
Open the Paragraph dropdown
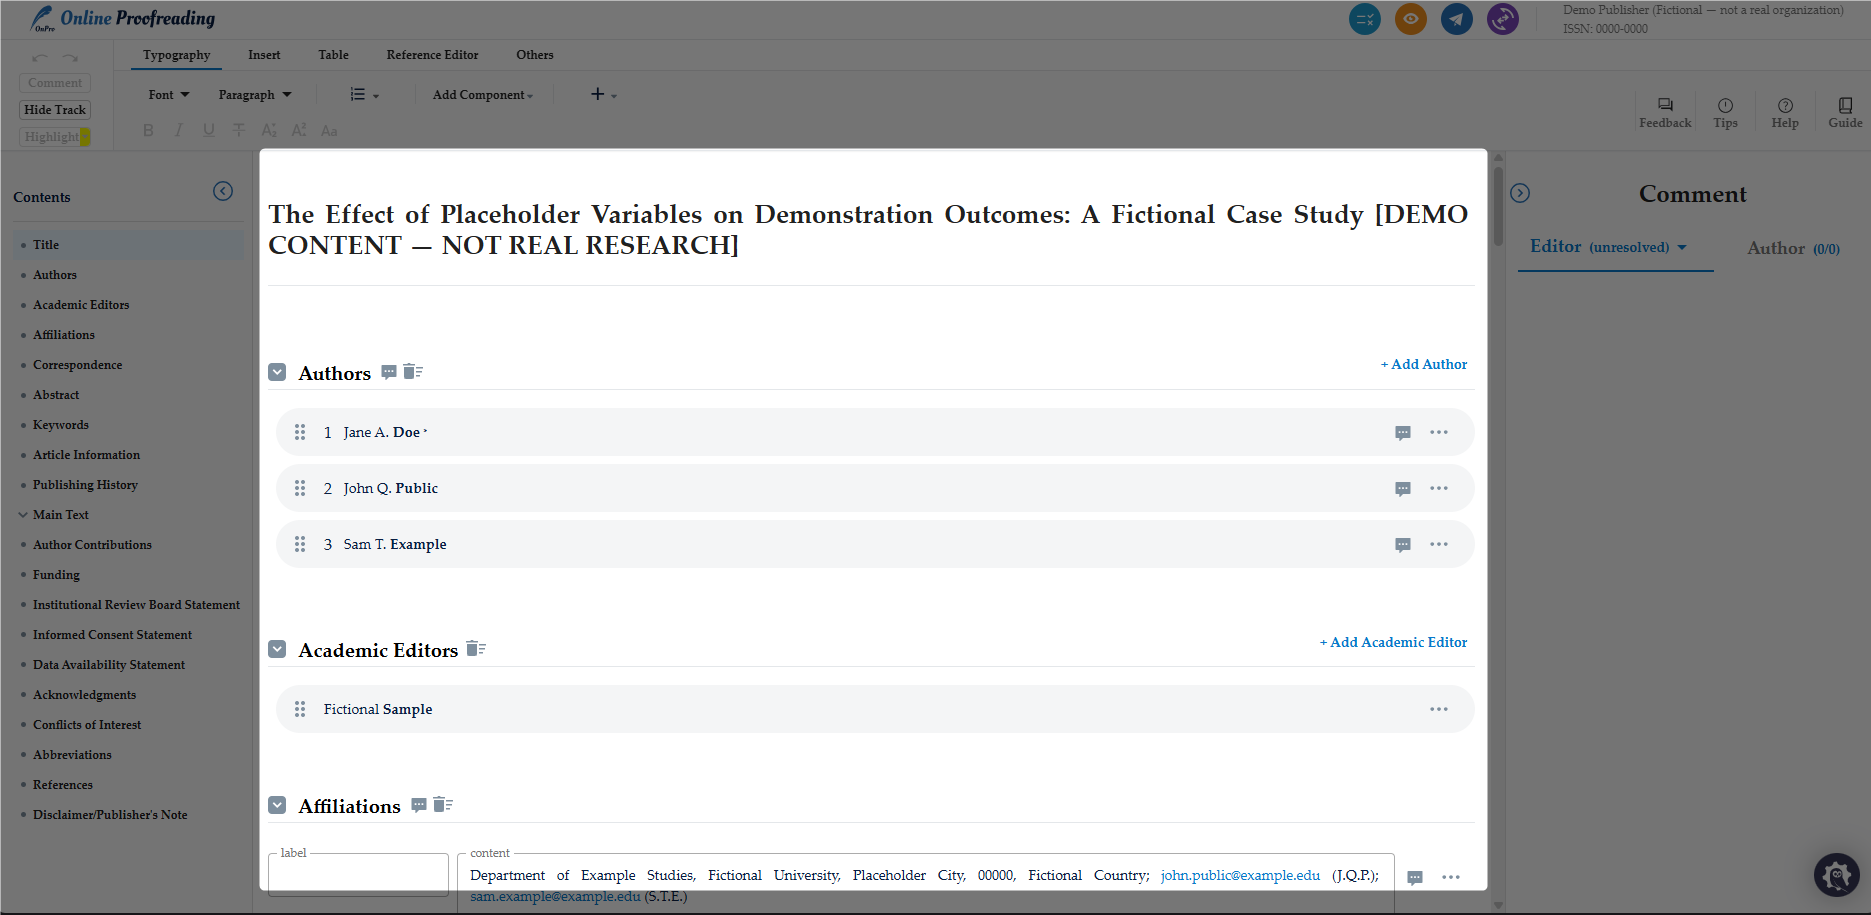pyautogui.click(x=255, y=95)
